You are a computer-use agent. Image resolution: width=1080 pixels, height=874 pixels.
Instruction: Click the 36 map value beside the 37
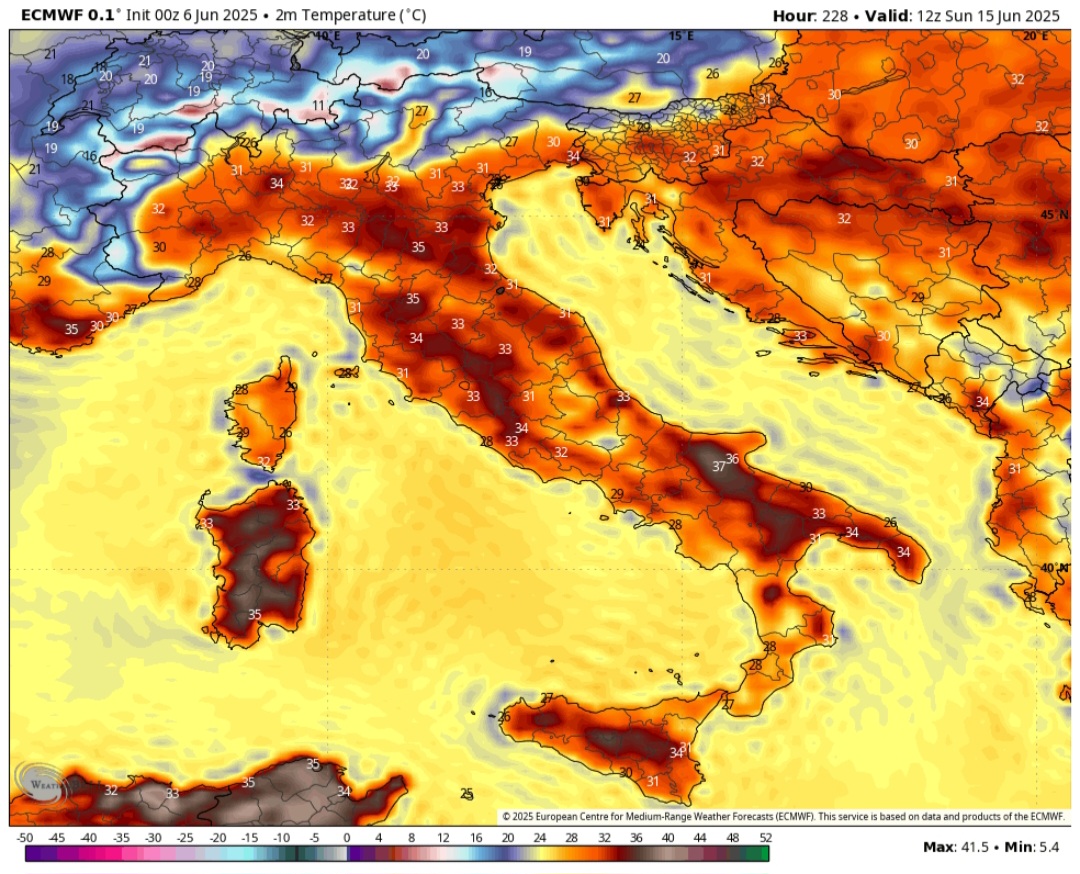coord(732,459)
